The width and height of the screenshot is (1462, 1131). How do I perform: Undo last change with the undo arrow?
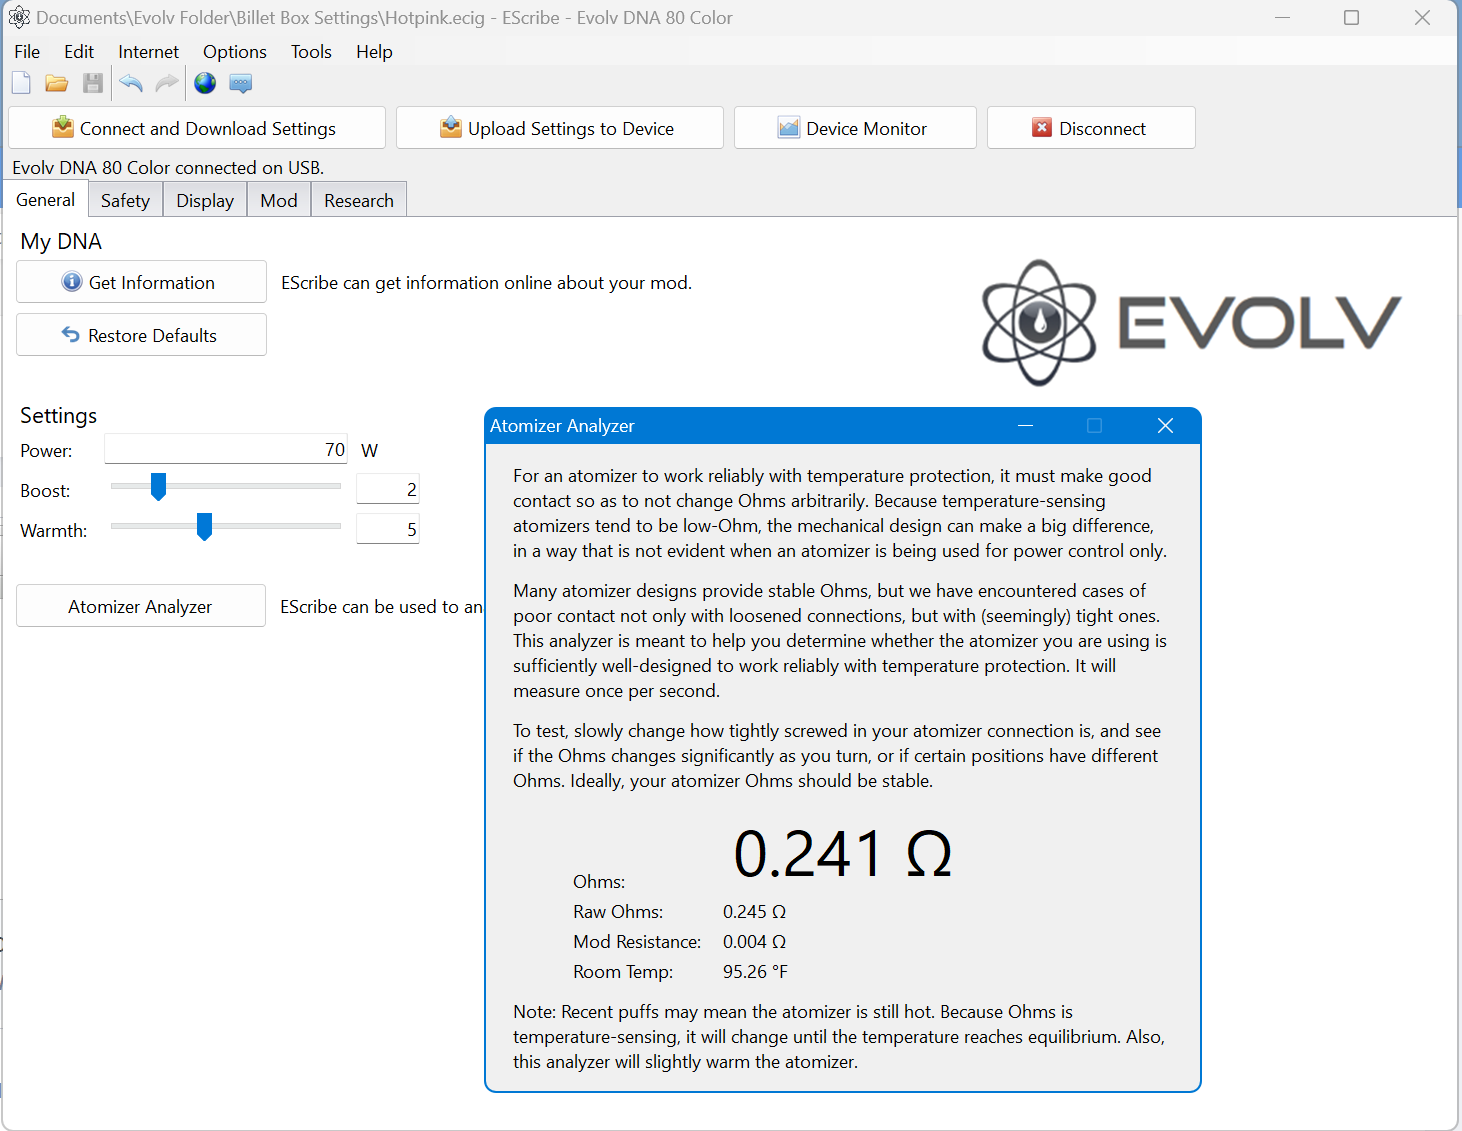coord(131,83)
